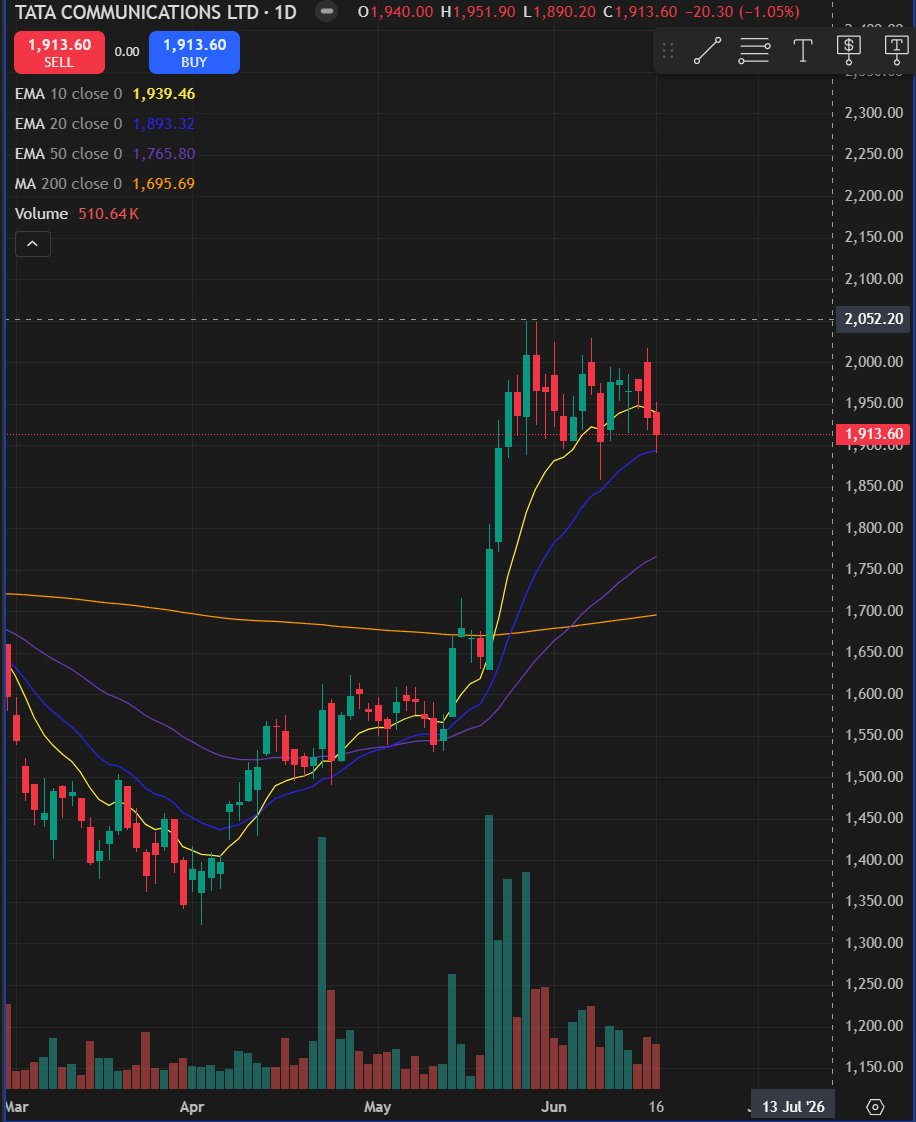916x1122 pixels.
Task: Click the orange 1,695.69 MA 200 value
Action: [163, 184]
